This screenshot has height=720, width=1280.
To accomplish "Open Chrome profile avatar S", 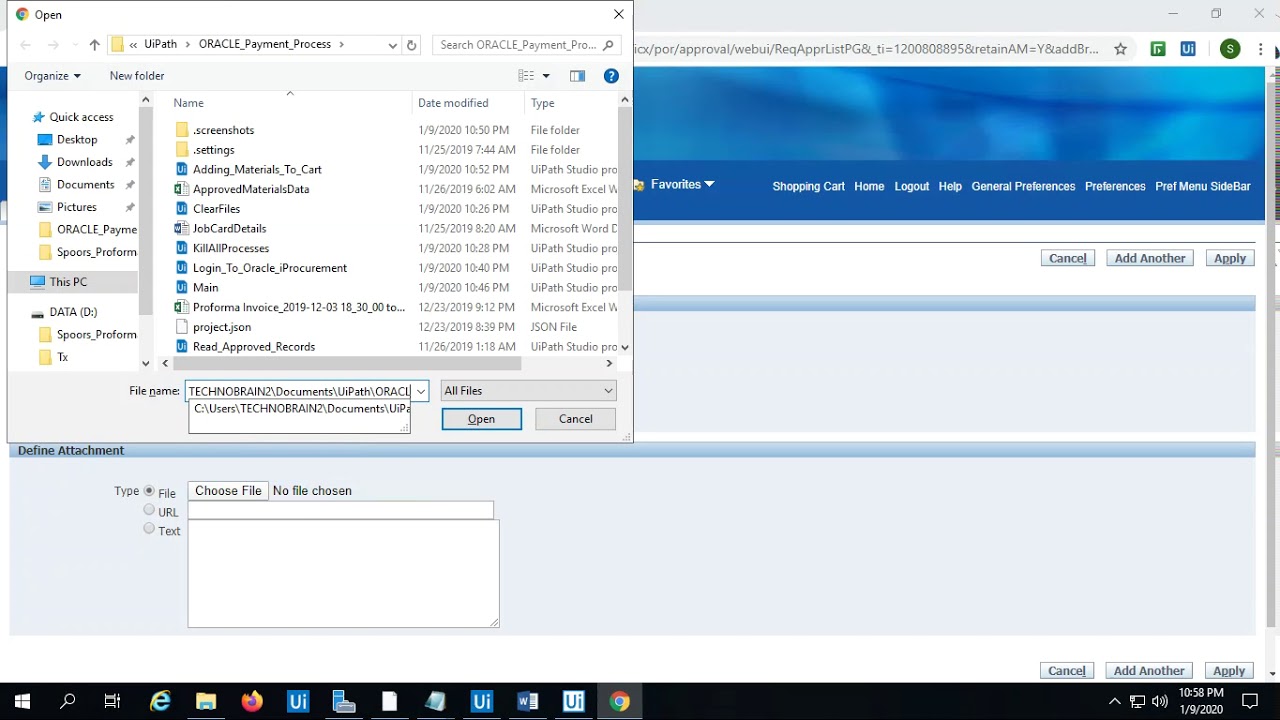I will pyautogui.click(x=1230, y=49).
